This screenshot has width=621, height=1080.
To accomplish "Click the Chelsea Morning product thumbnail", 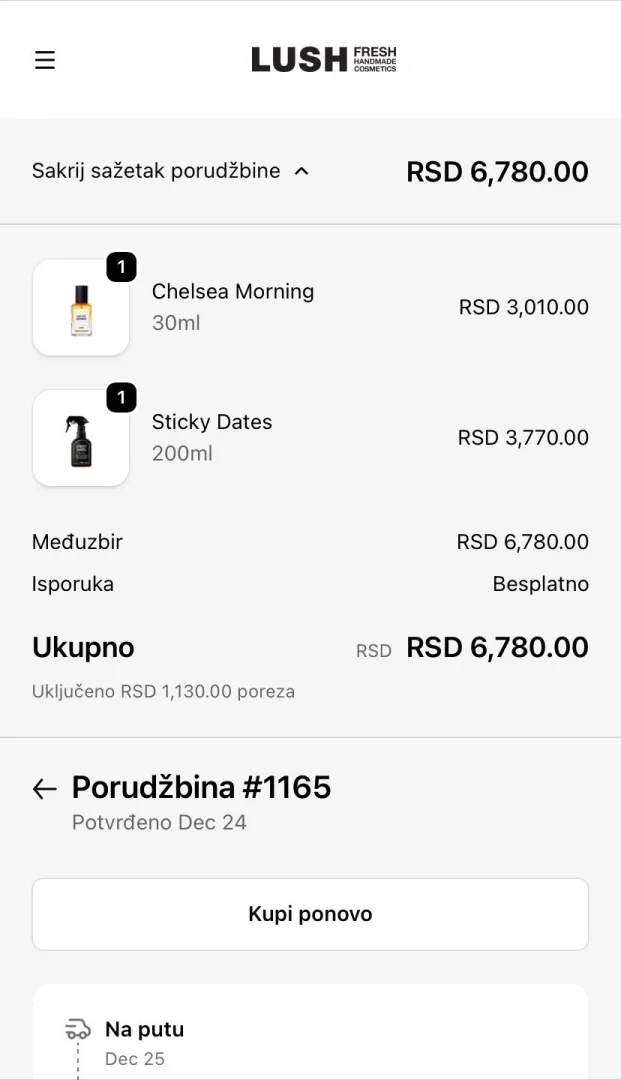I will coord(81,307).
